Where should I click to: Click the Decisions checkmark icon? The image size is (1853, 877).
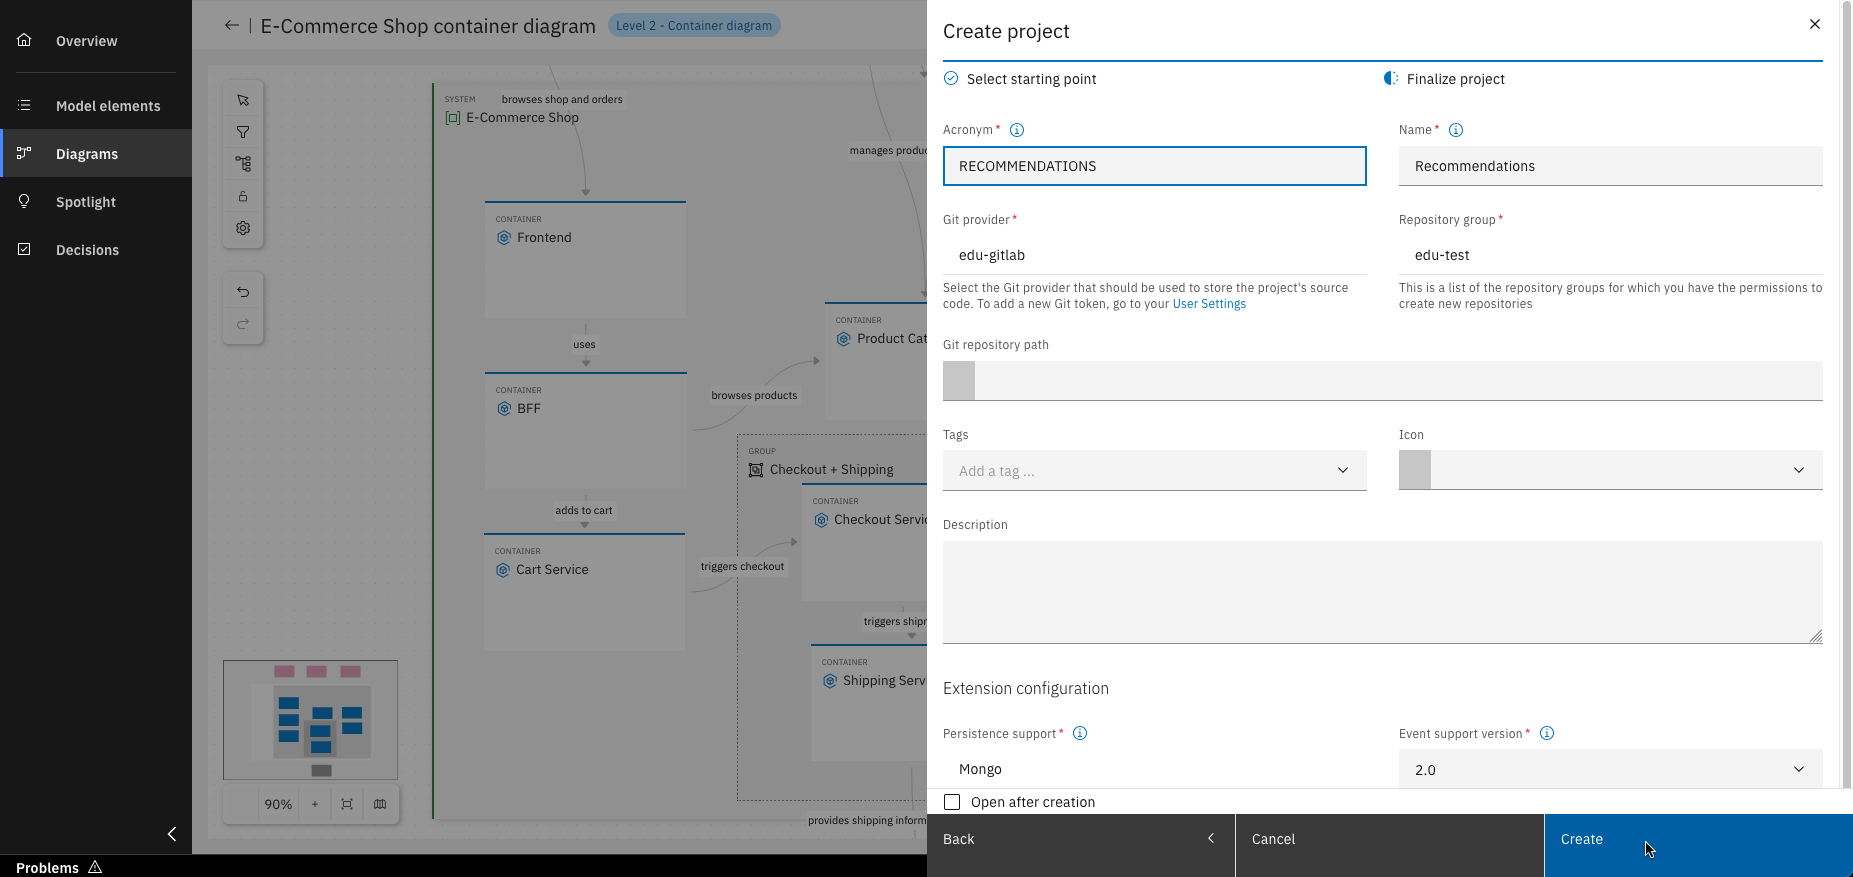pos(24,249)
